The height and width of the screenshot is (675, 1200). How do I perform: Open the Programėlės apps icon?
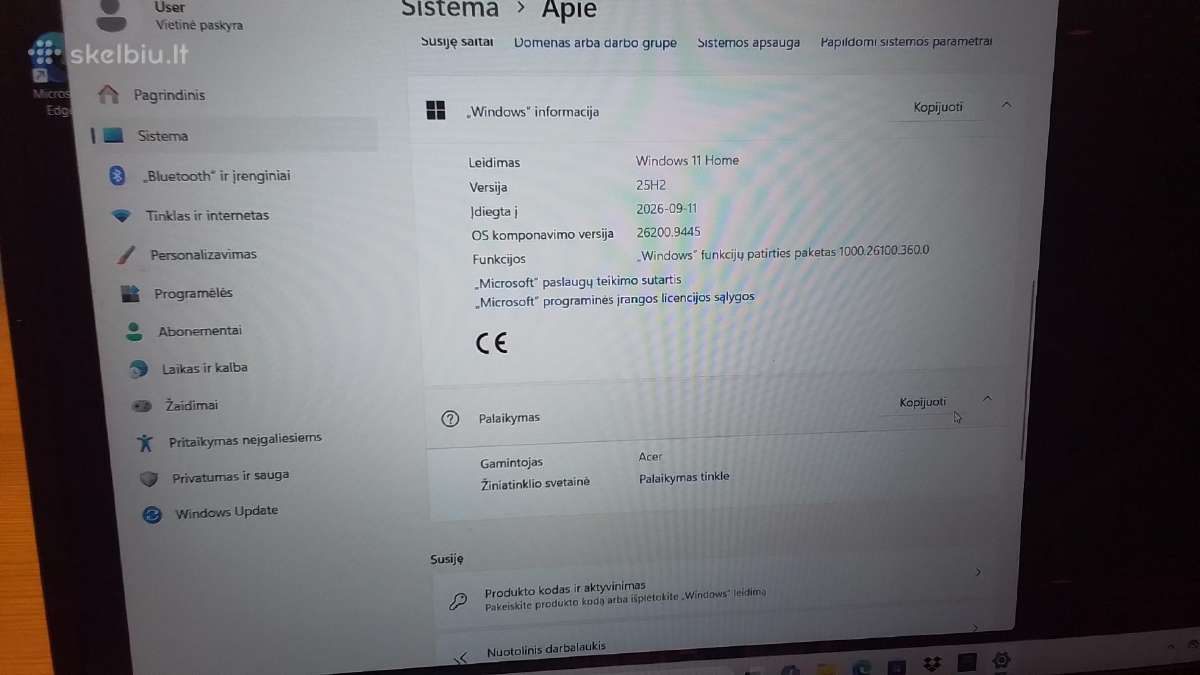130,293
